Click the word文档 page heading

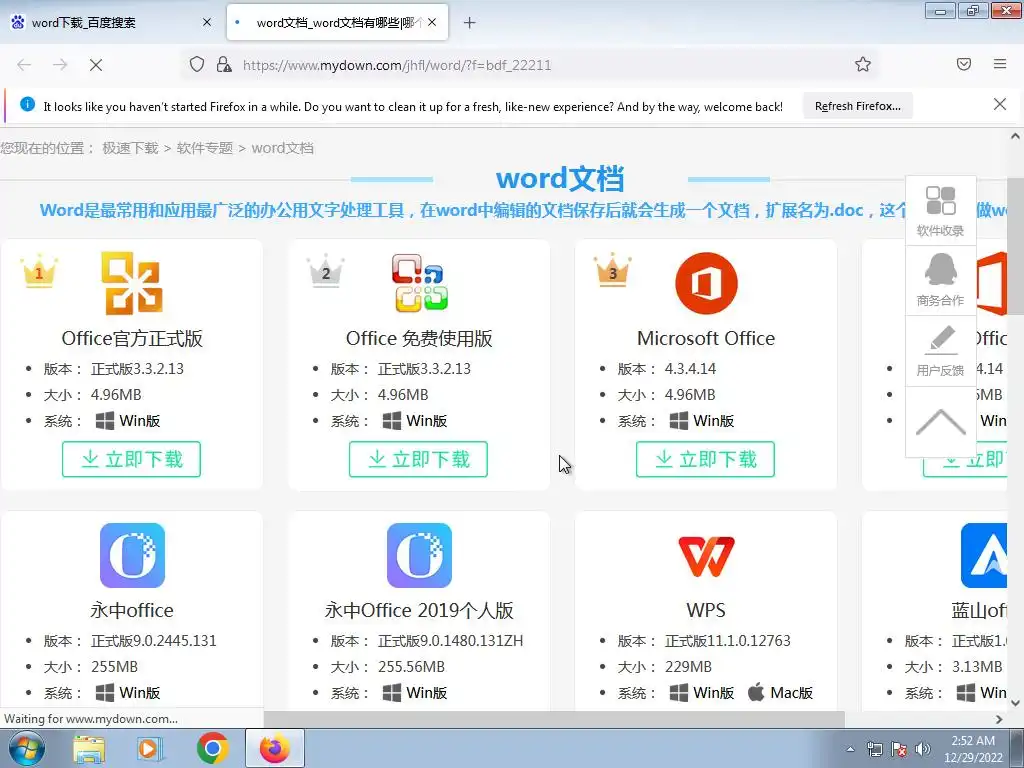(560, 178)
